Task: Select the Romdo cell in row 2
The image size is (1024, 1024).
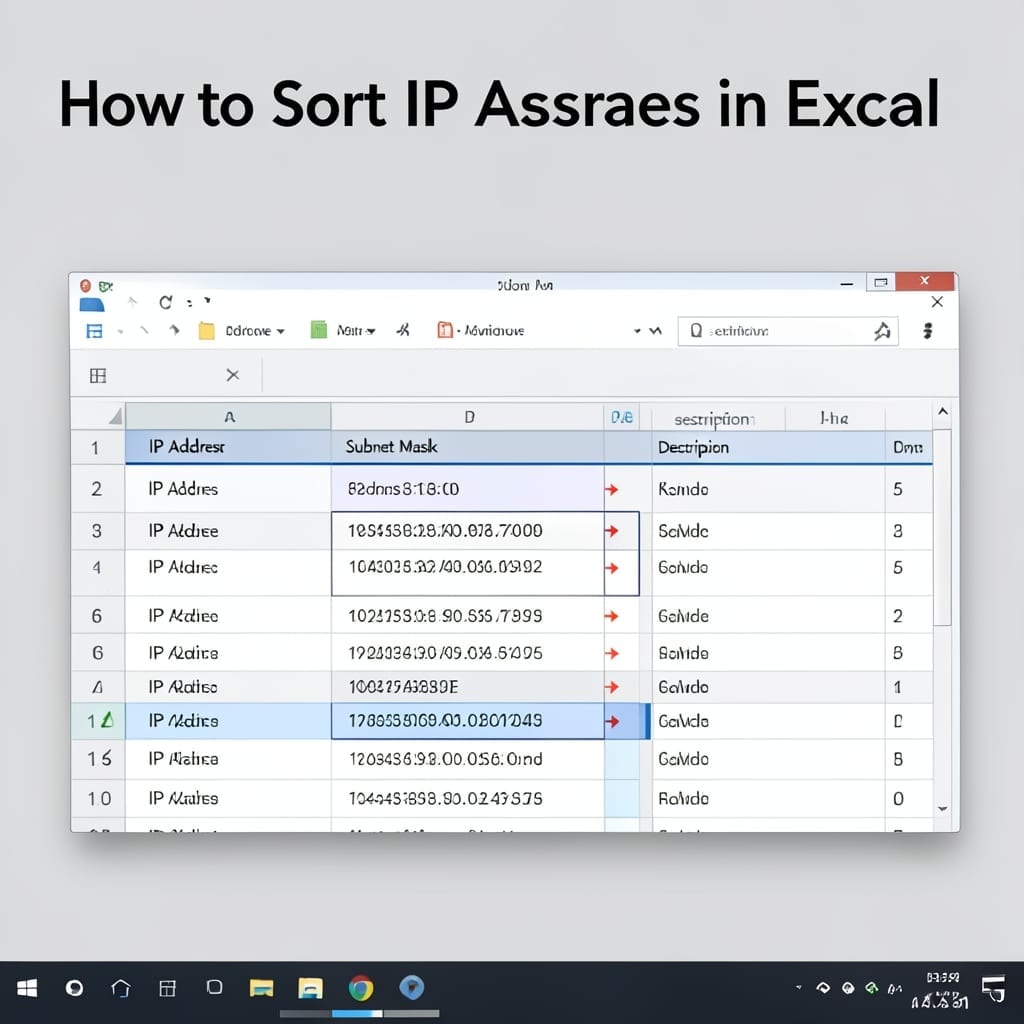Action: tap(769, 488)
